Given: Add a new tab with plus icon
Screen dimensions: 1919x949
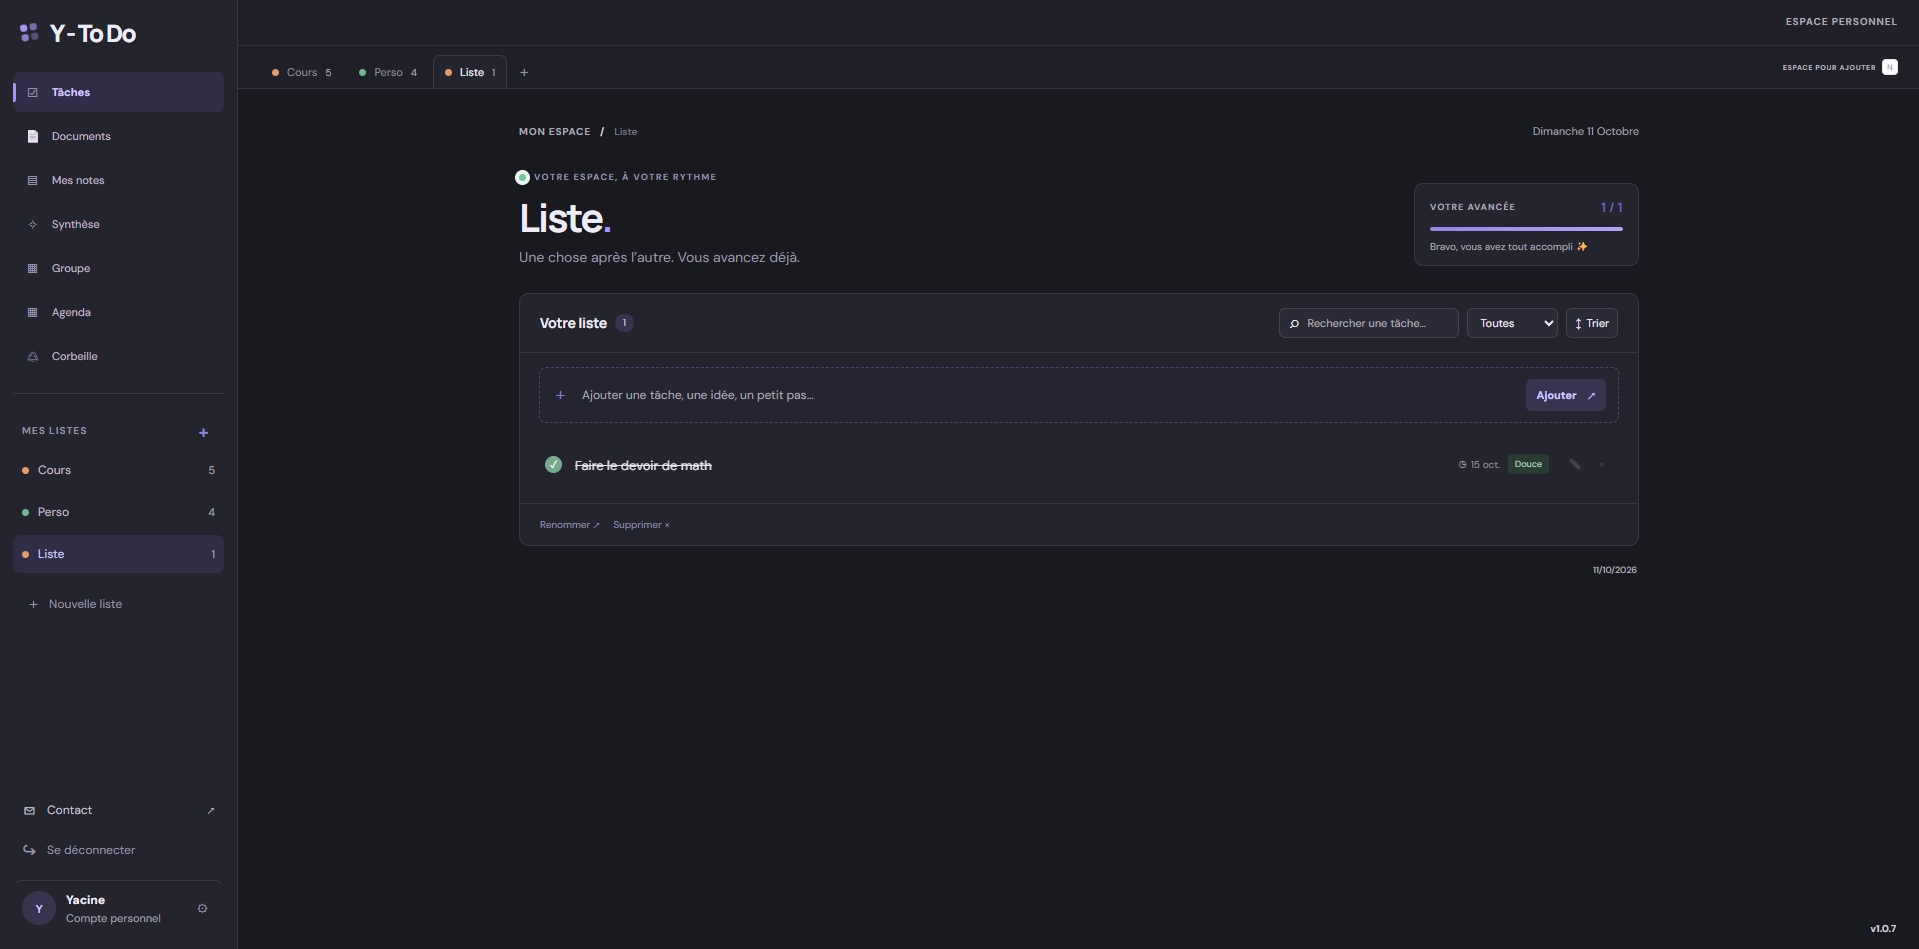Looking at the screenshot, I should click(x=524, y=72).
